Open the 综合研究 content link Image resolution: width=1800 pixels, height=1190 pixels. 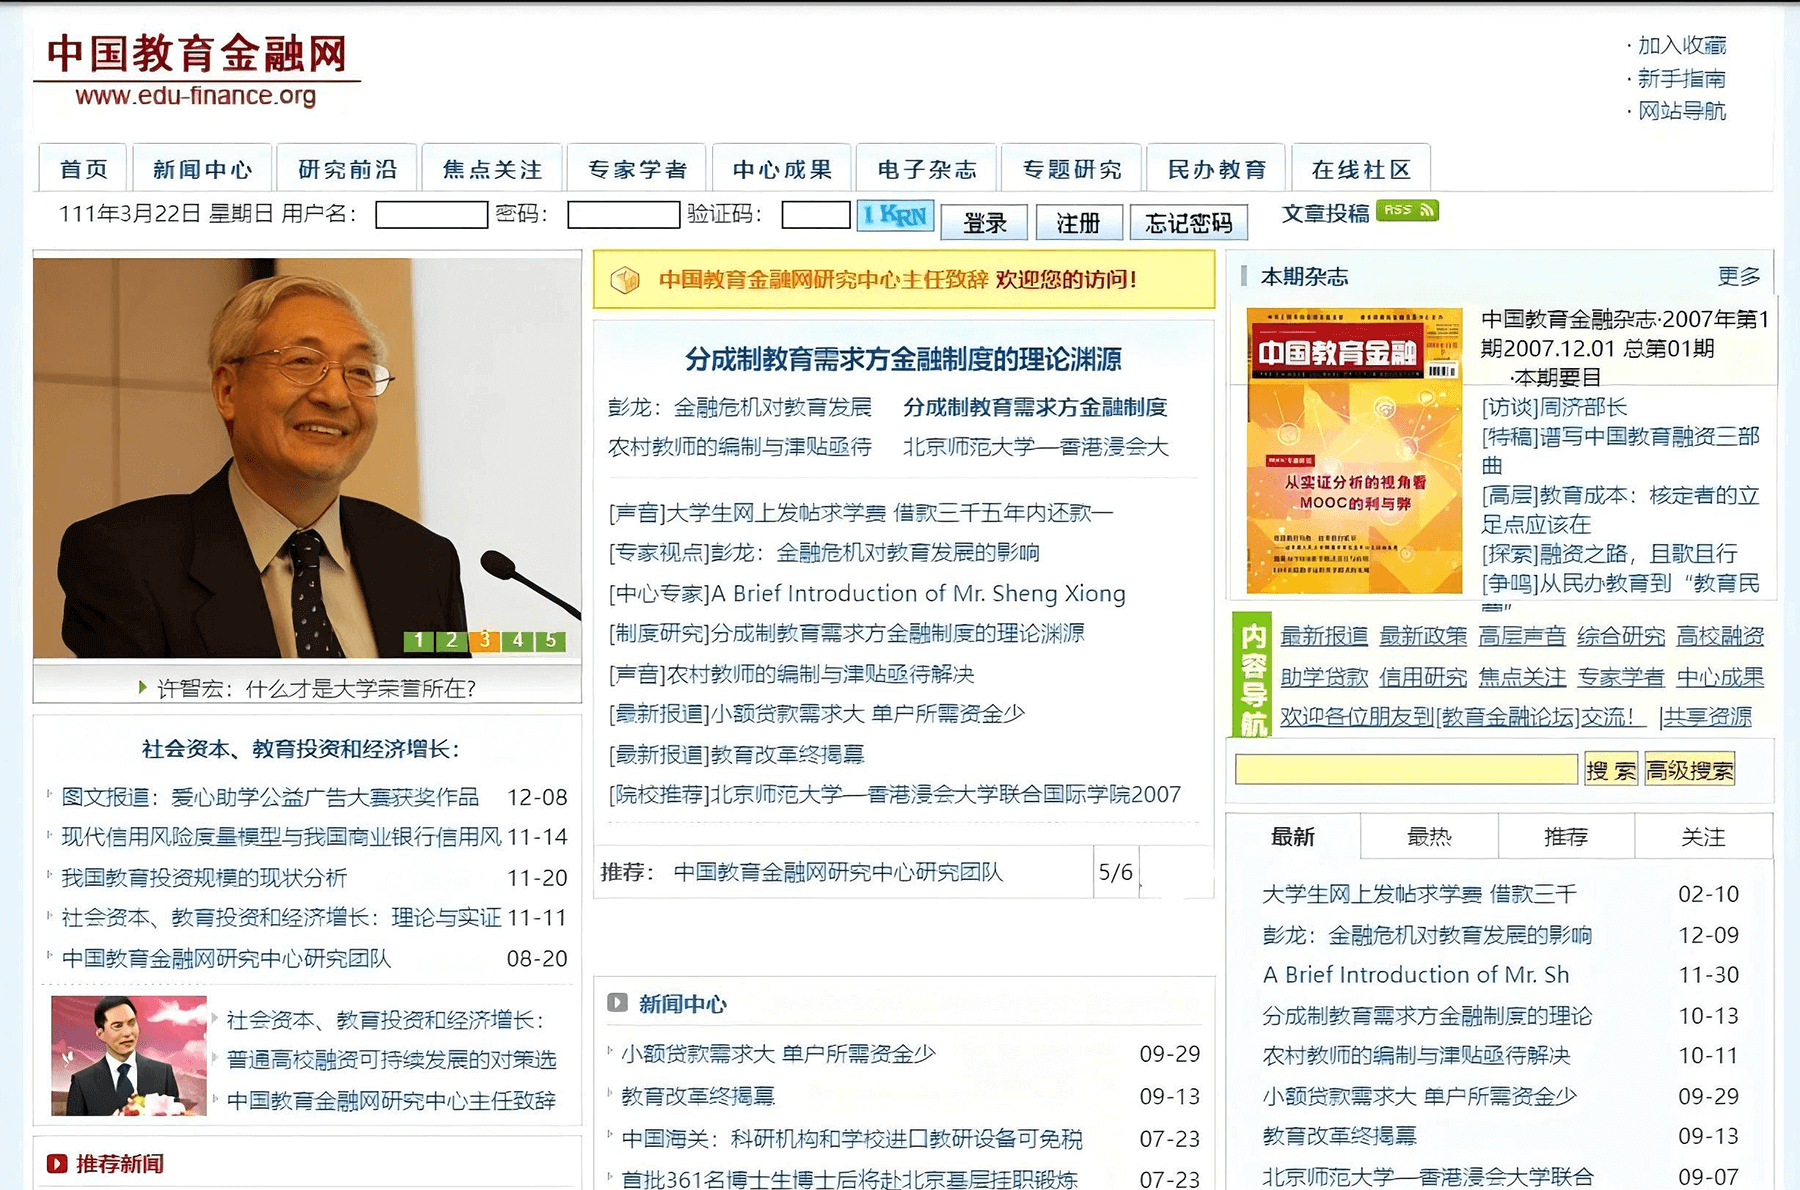tap(1621, 636)
